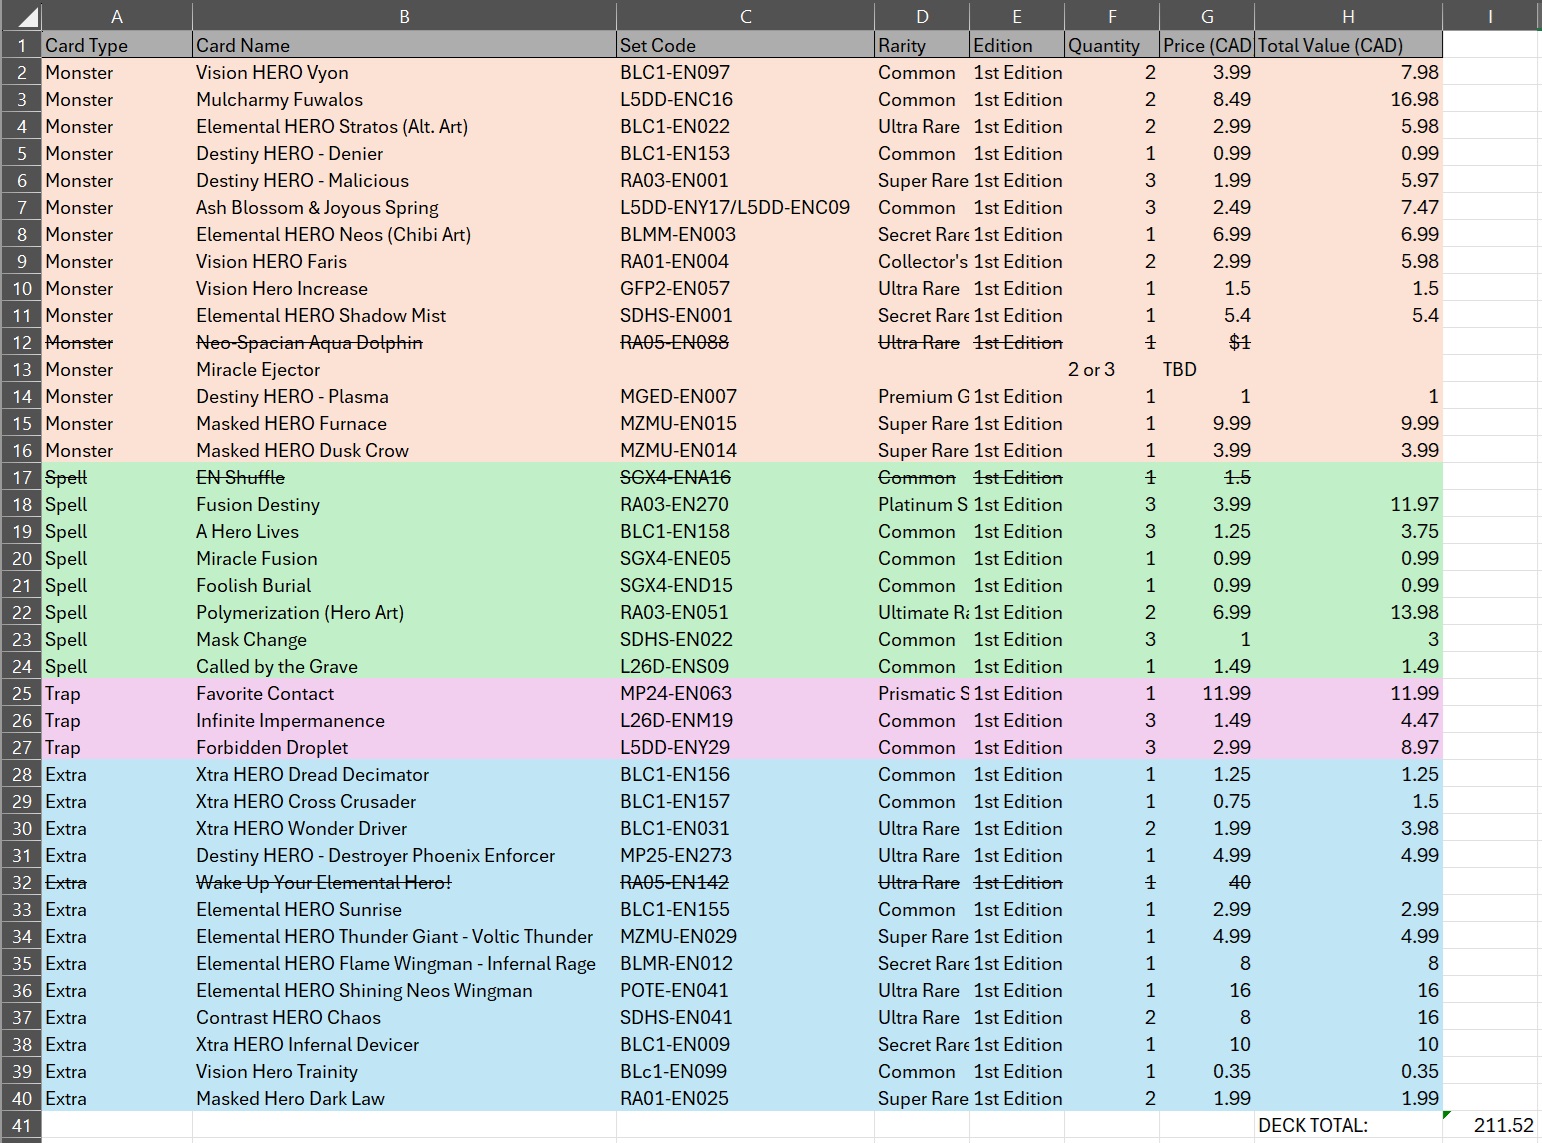Image resolution: width=1542 pixels, height=1143 pixels.
Task: Select column A header
Action: (x=117, y=16)
